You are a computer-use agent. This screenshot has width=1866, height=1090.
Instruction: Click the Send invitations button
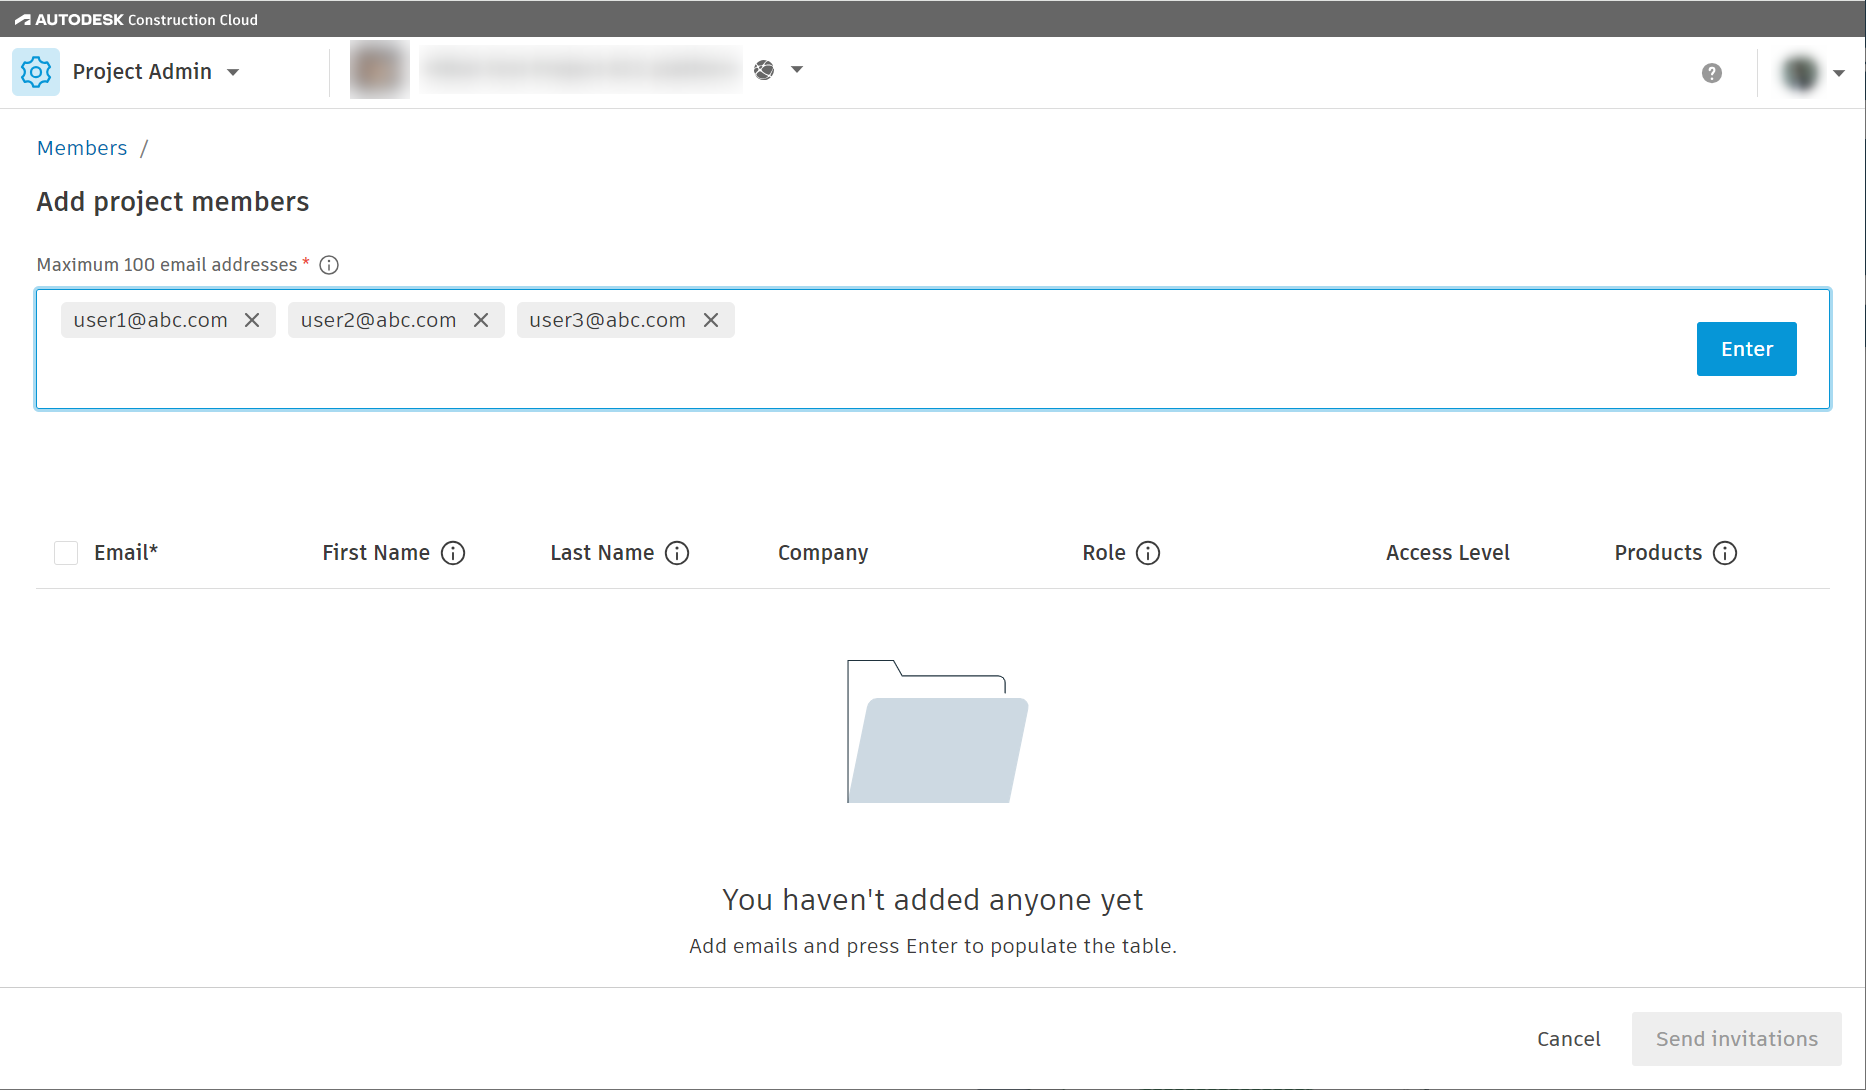pos(1736,1038)
